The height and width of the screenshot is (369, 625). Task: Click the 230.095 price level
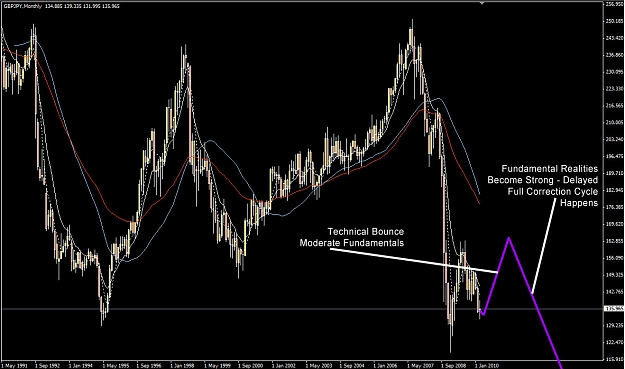(x=614, y=72)
